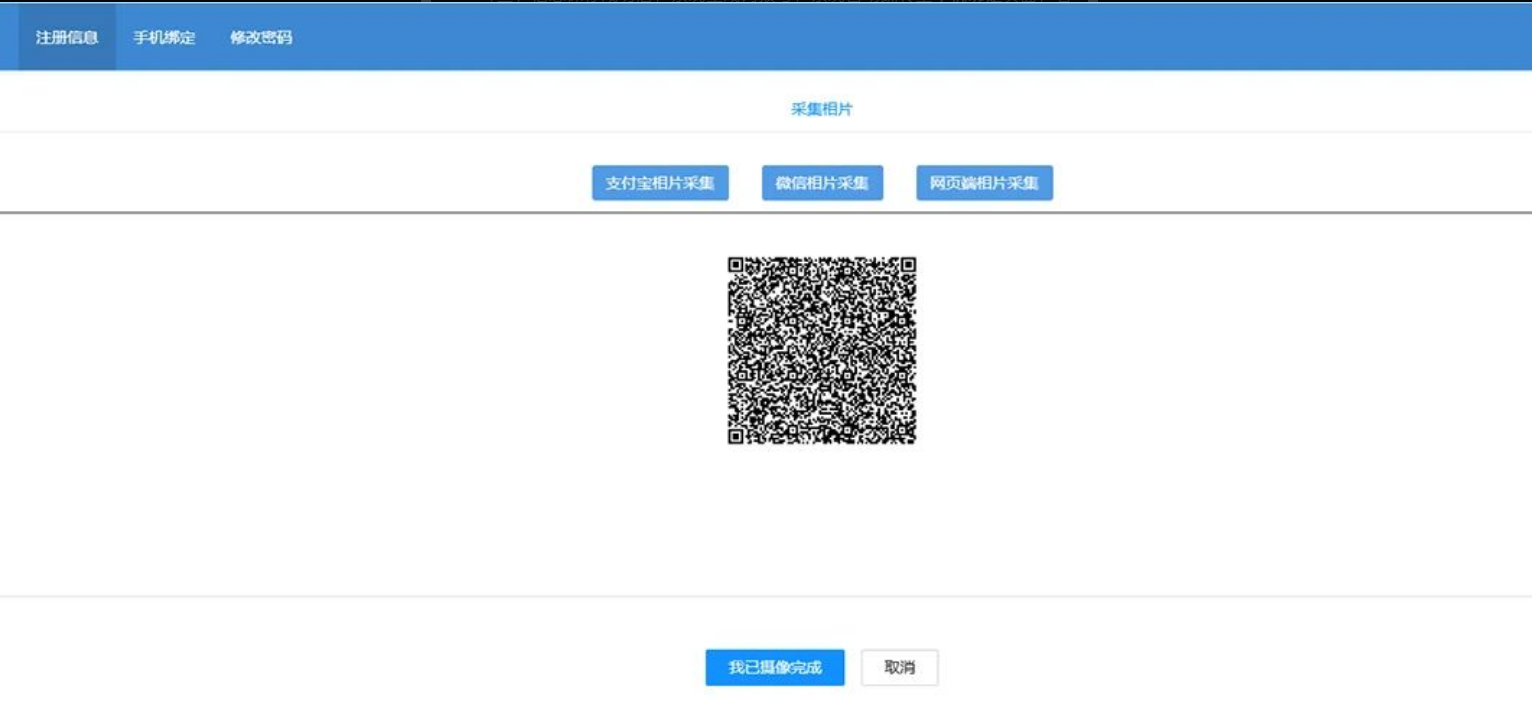Click the 采集相片 heading link
This screenshot has width=1532, height=708.
(821, 109)
